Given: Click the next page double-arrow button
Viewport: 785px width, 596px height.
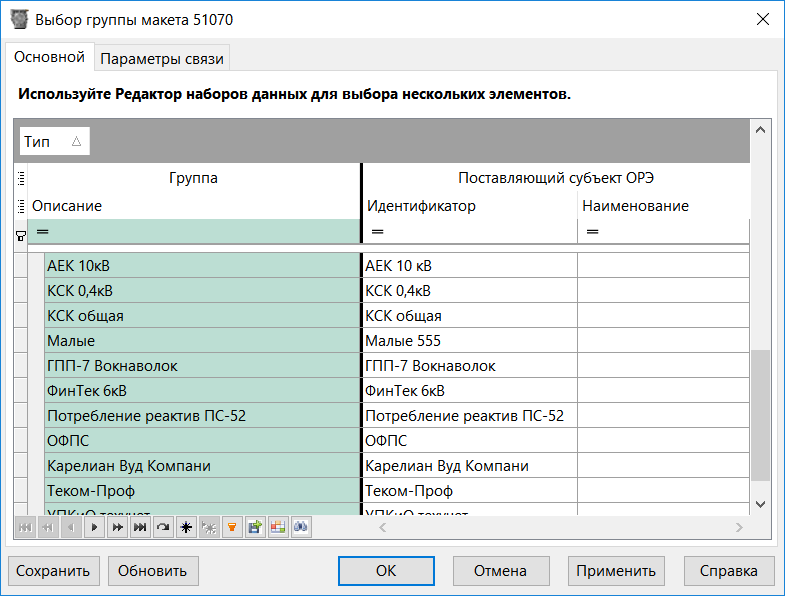Looking at the screenshot, I should 118,527.
